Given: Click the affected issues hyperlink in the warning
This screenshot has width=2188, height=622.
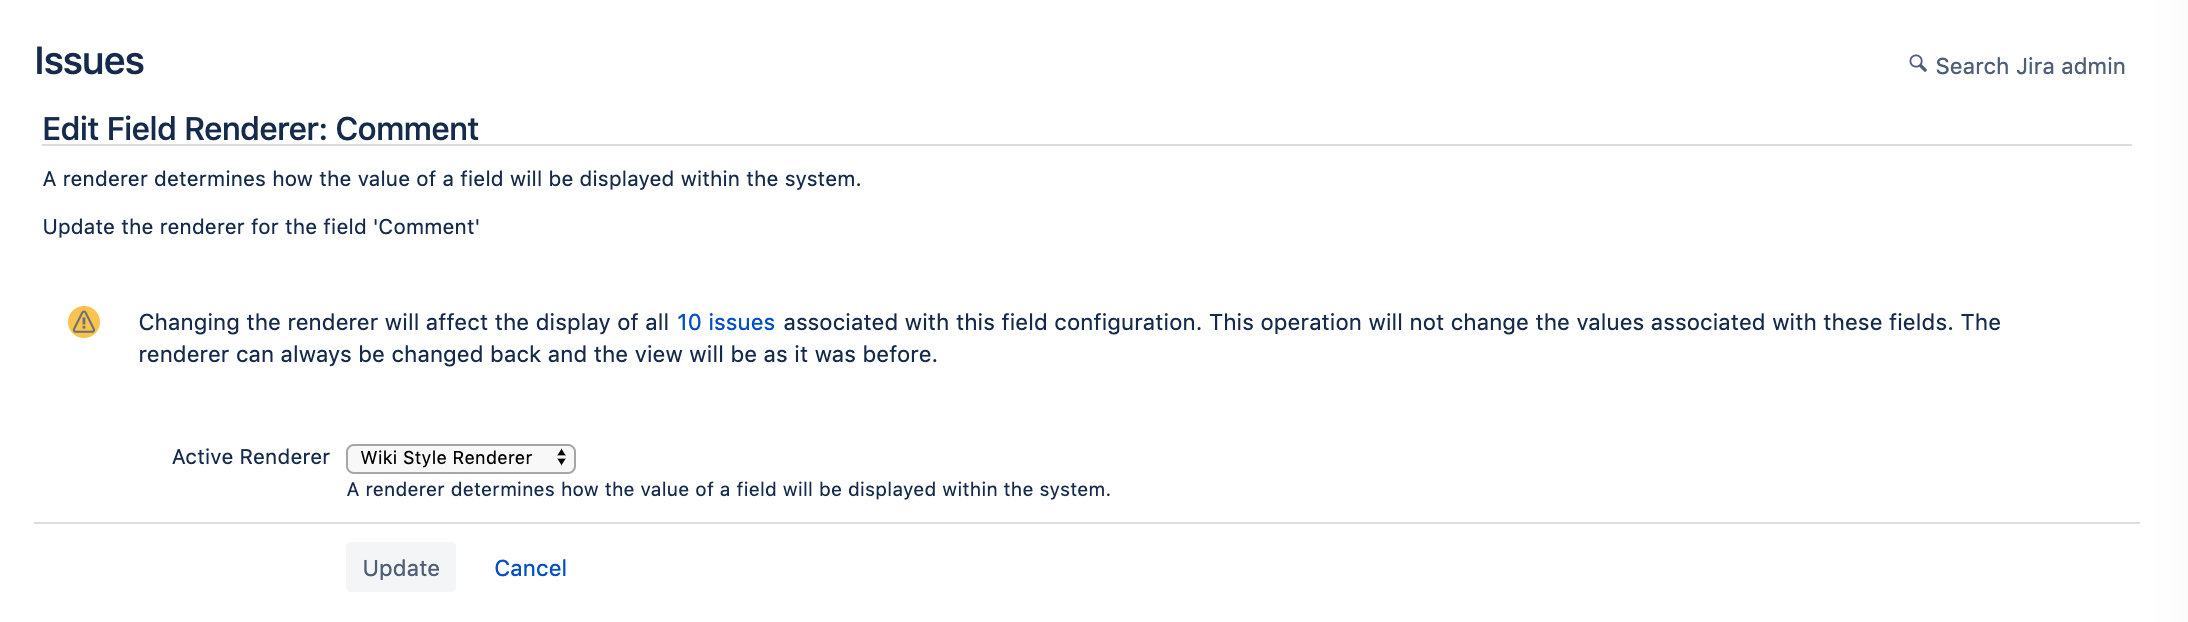Looking at the screenshot, I should tap(724, 322).
